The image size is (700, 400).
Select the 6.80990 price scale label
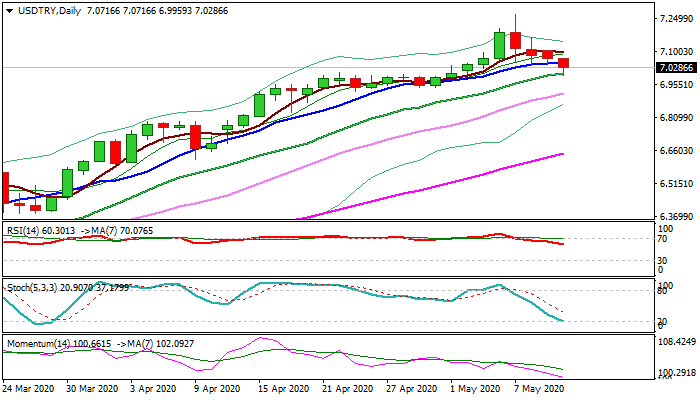coord(677,118)
